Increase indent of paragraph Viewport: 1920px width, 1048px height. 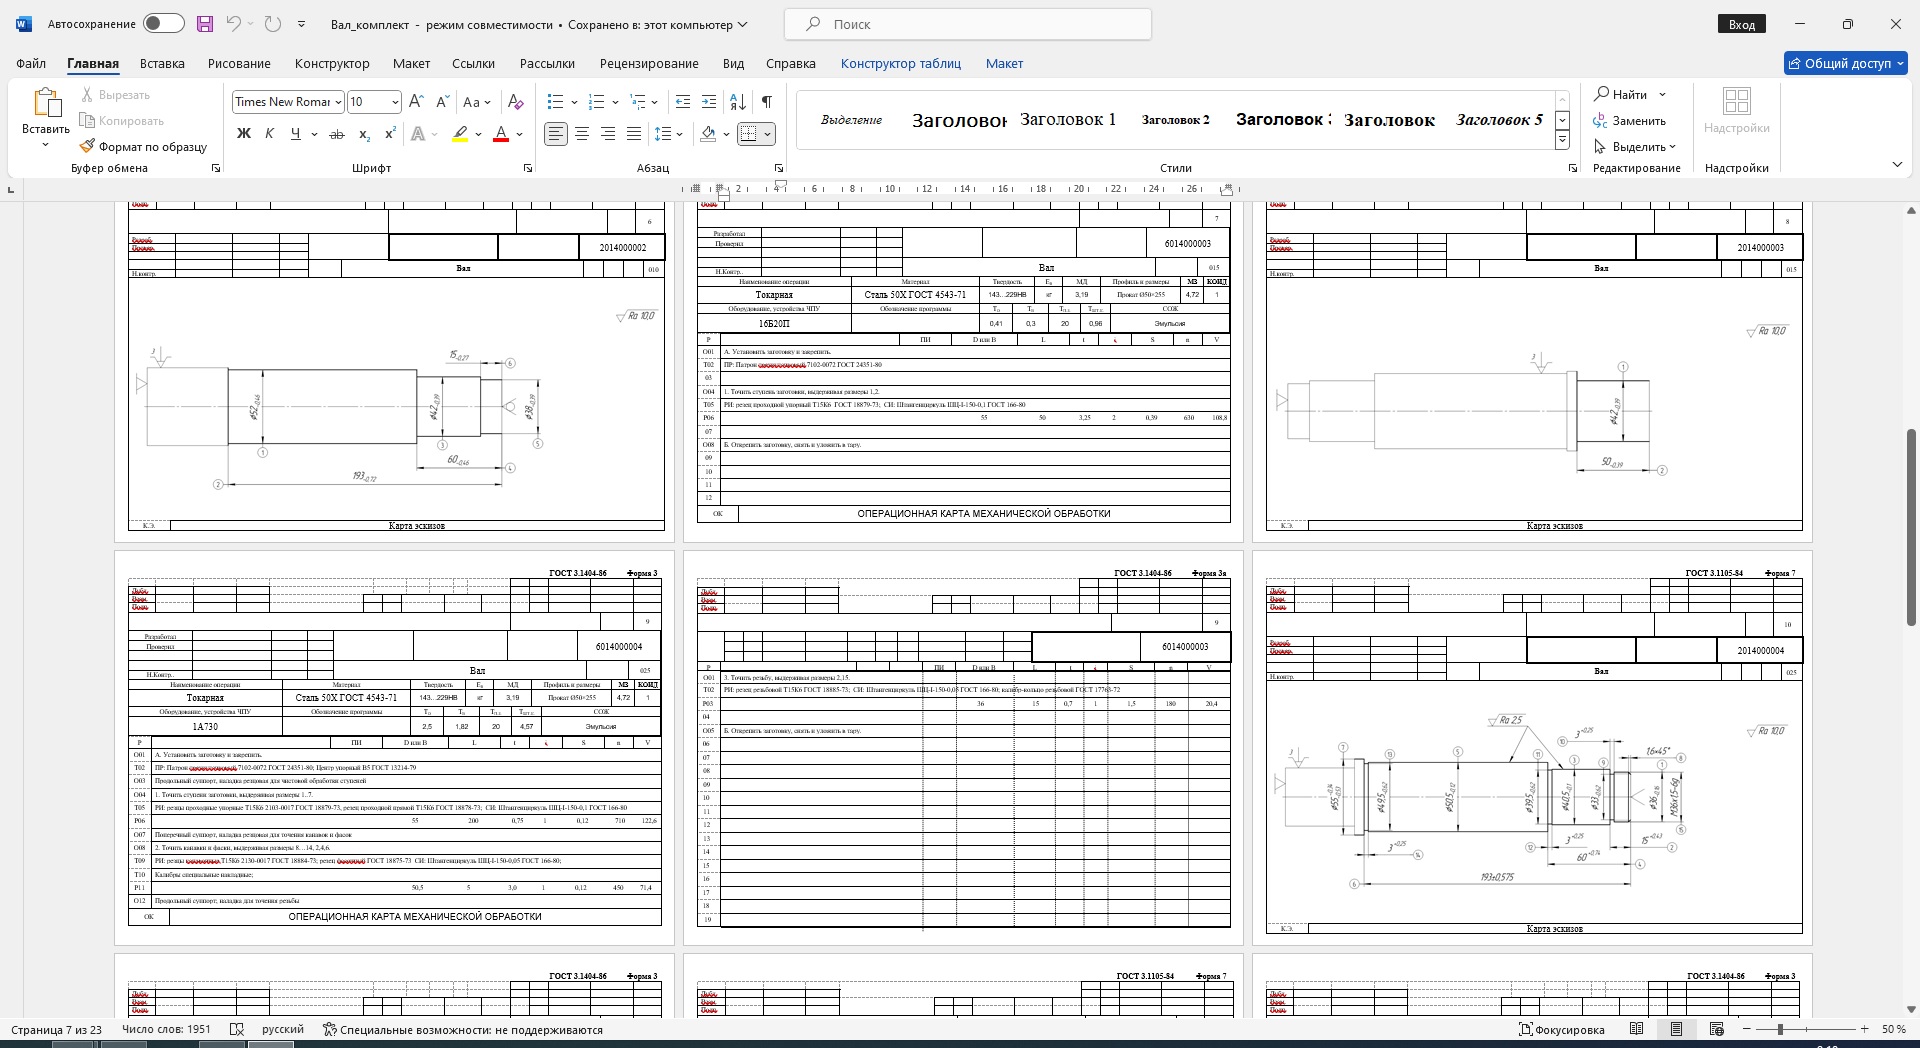709,102
